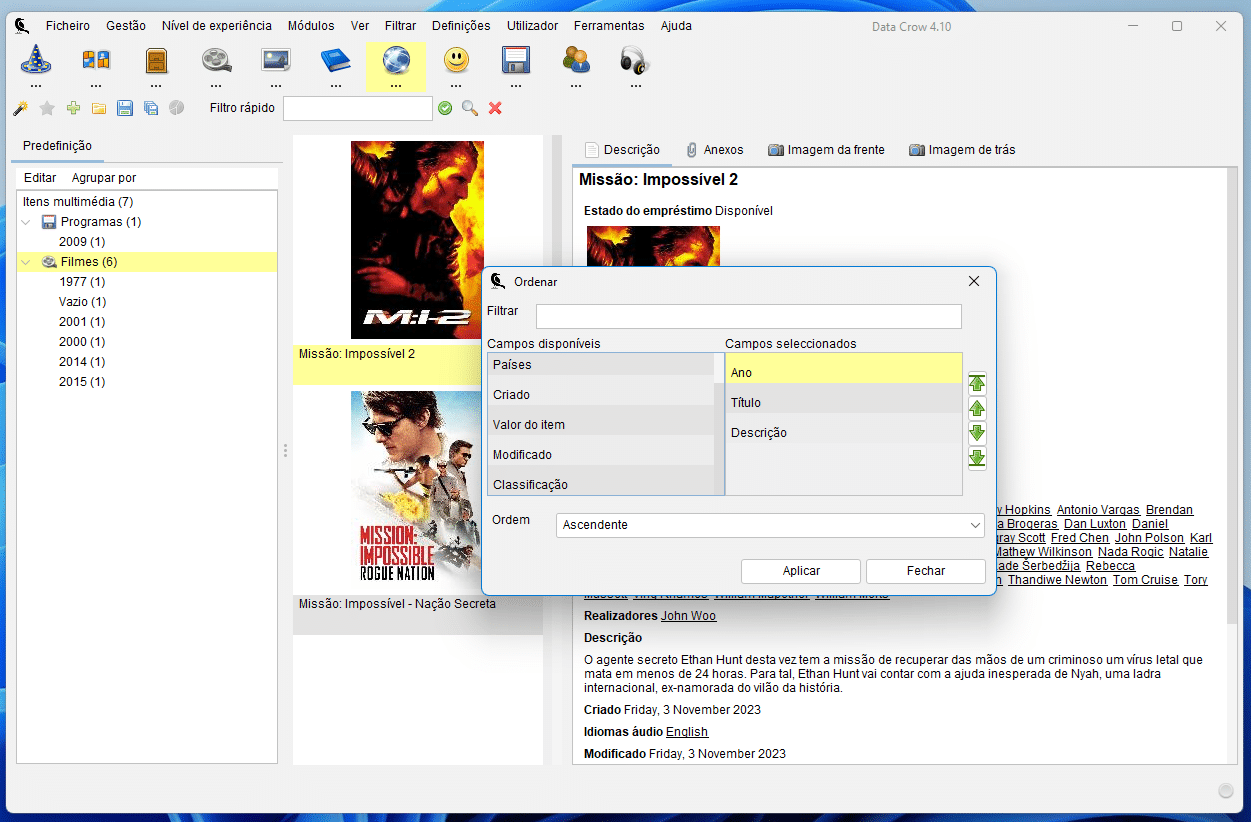Image resolution: width=1251 pixels, height=822 pixels.
Task: Open the smiley face module icon
Action: point(456,61)
